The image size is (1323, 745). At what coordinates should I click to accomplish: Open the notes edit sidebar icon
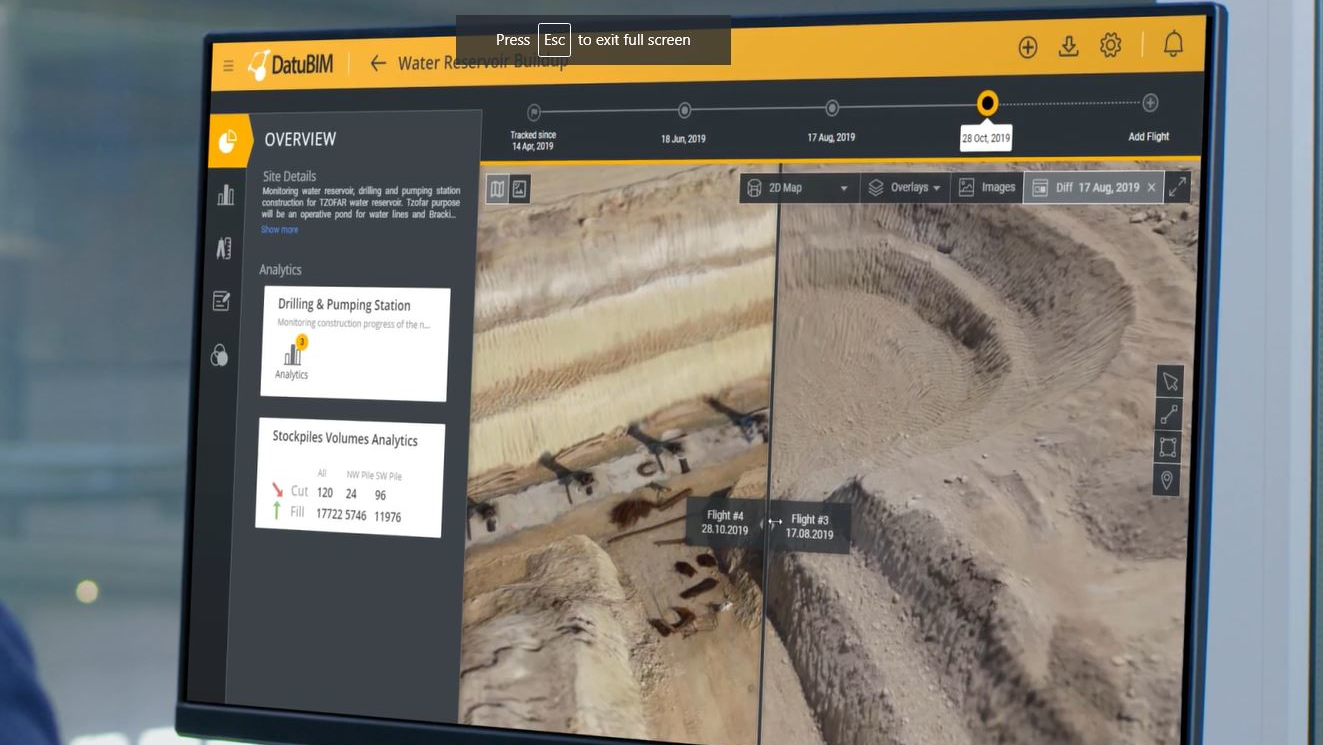coord(222,301)
